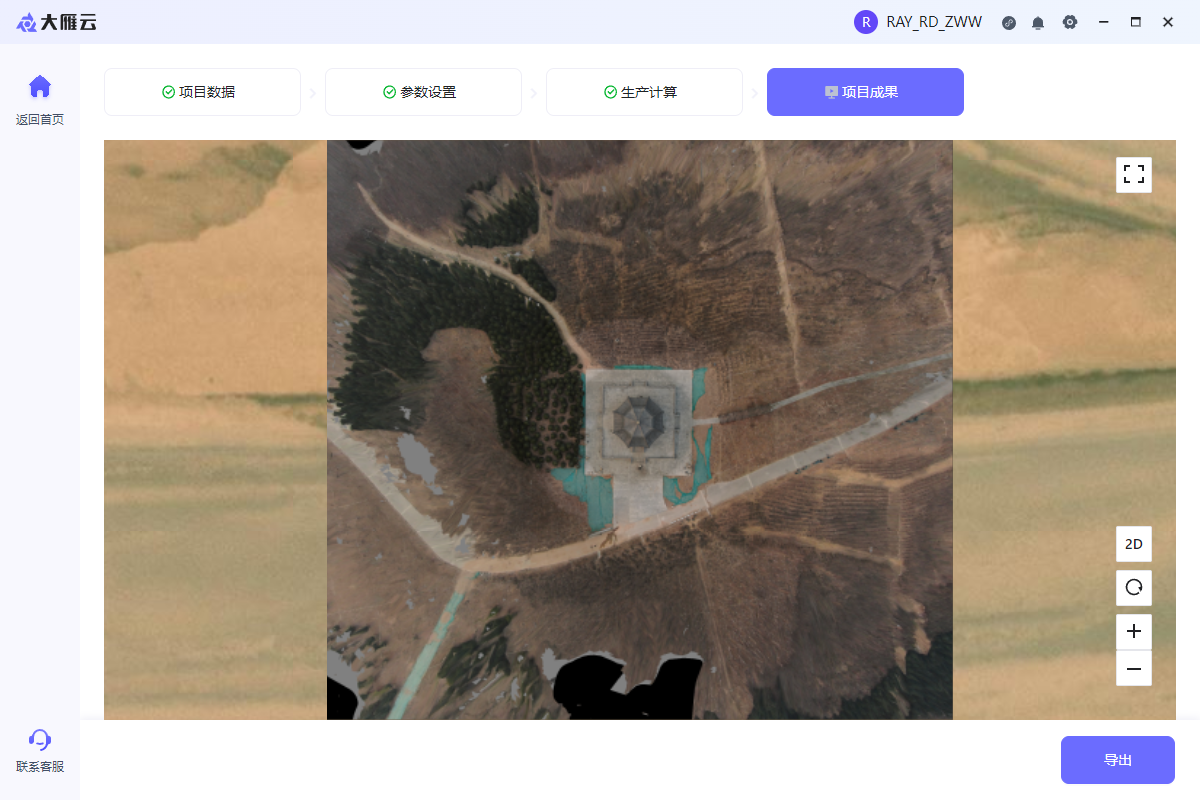Select the 项目成果 step
1200x800 pixels.
[865, 92]
